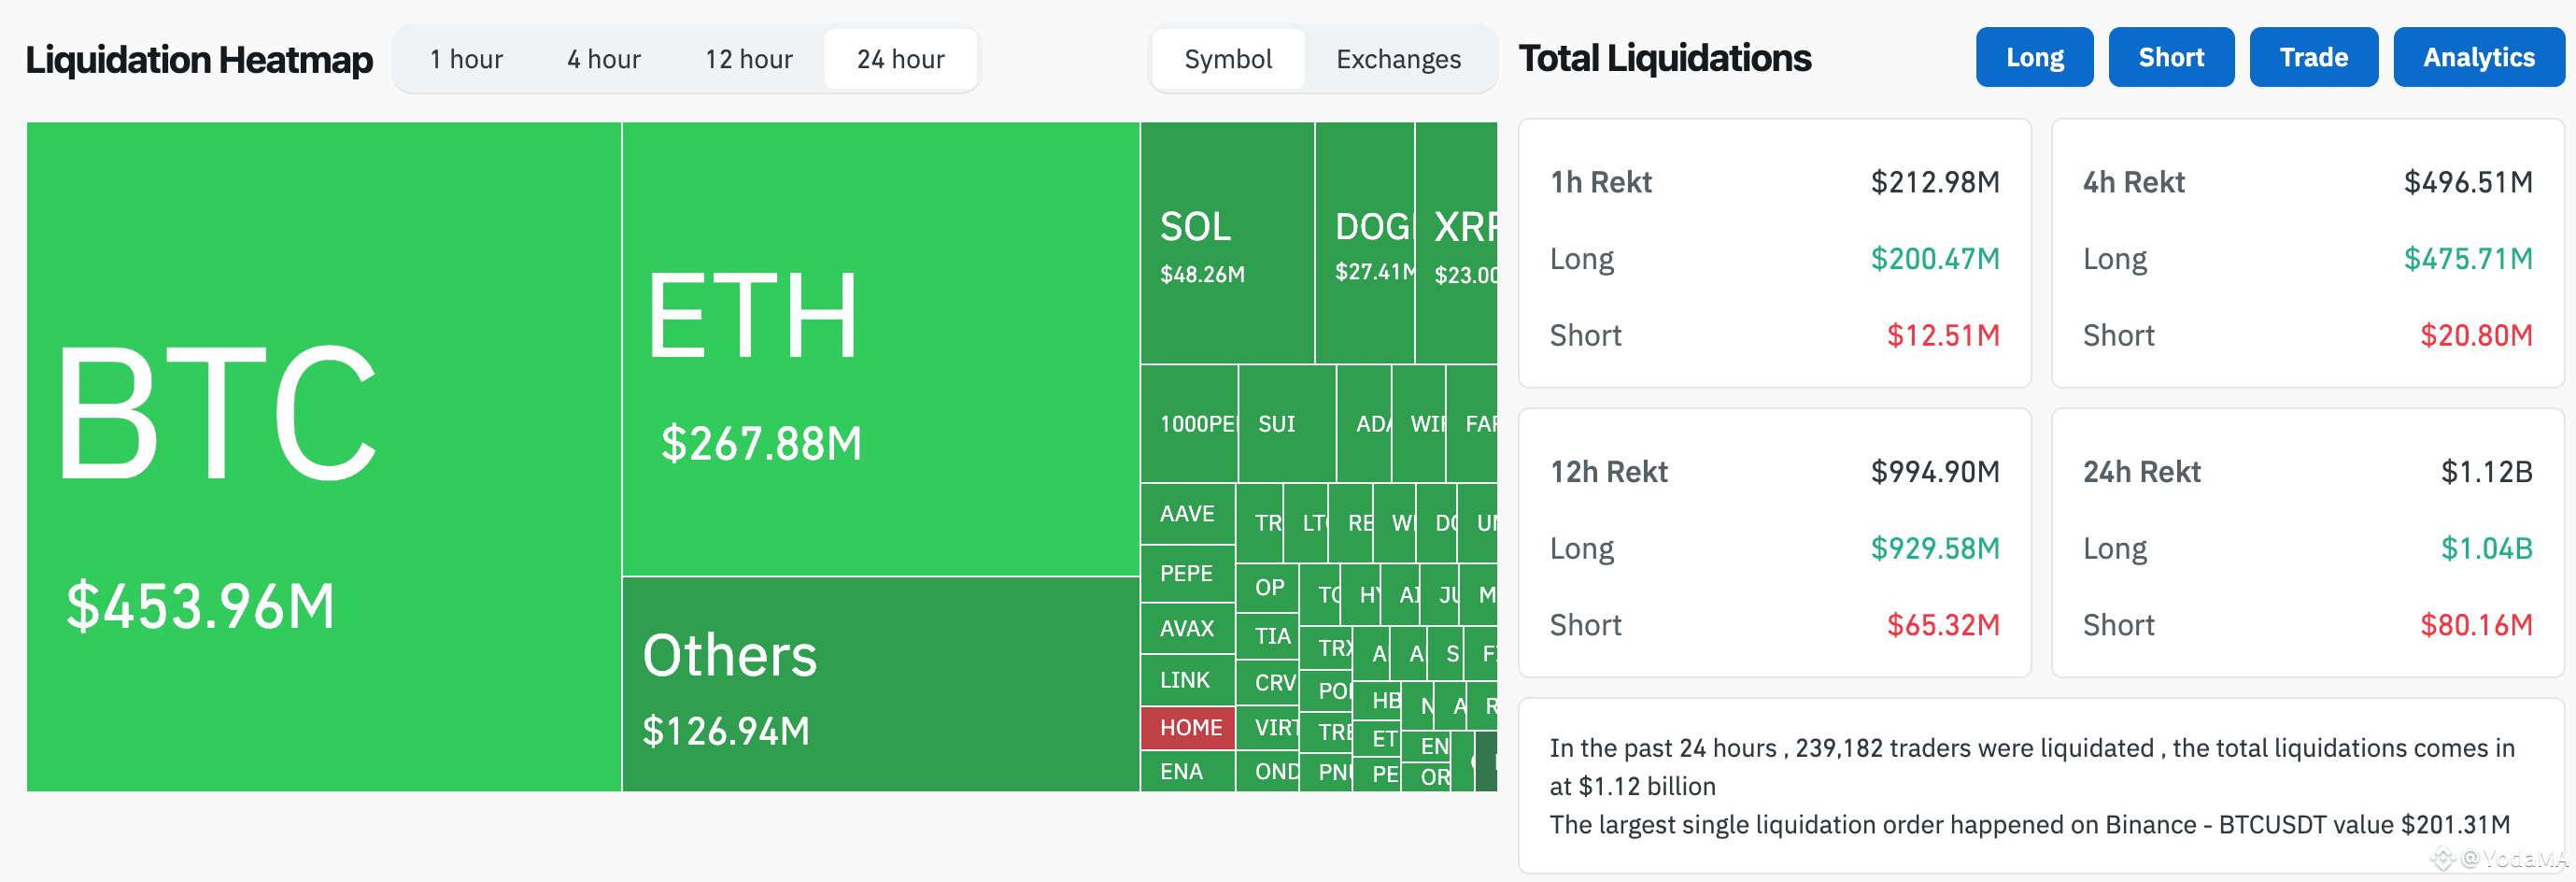Click the BTC heatmap tile
The height and width of the screenshot is (882, 2576).
pyautogui.click(x=324, y=457)
